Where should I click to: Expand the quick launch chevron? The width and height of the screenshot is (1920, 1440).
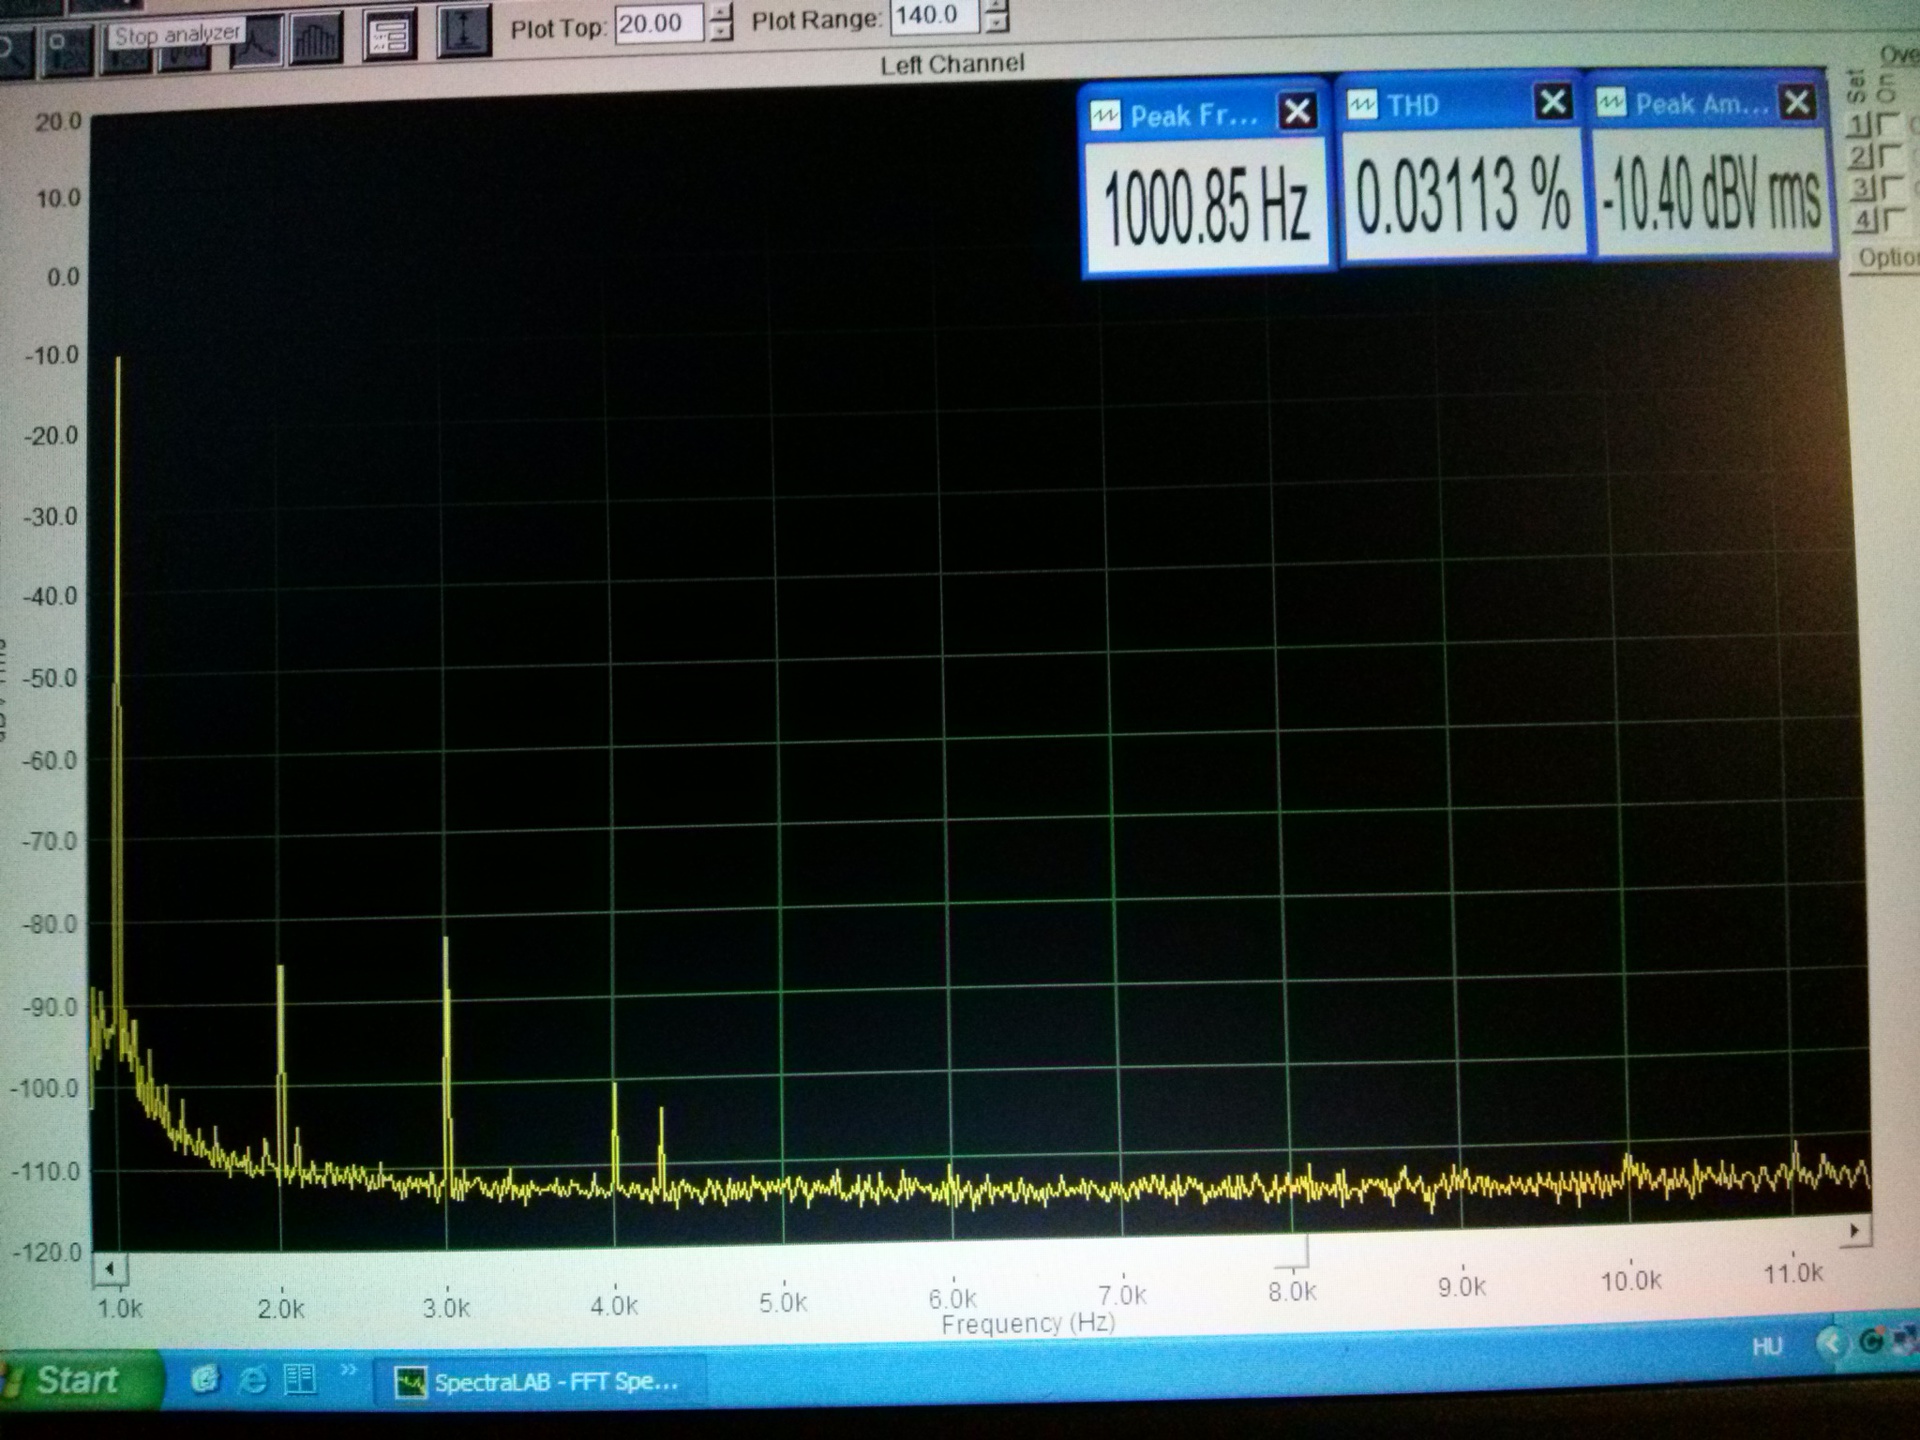click(x=348, y=1370)
